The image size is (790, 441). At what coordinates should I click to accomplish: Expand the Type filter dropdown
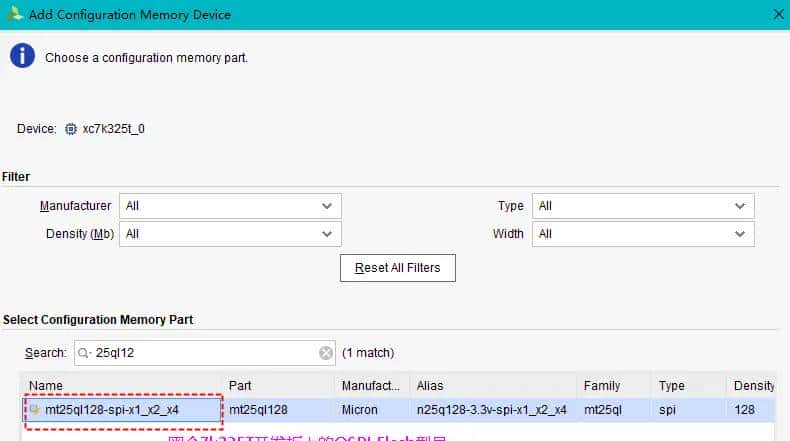point(643,206)
